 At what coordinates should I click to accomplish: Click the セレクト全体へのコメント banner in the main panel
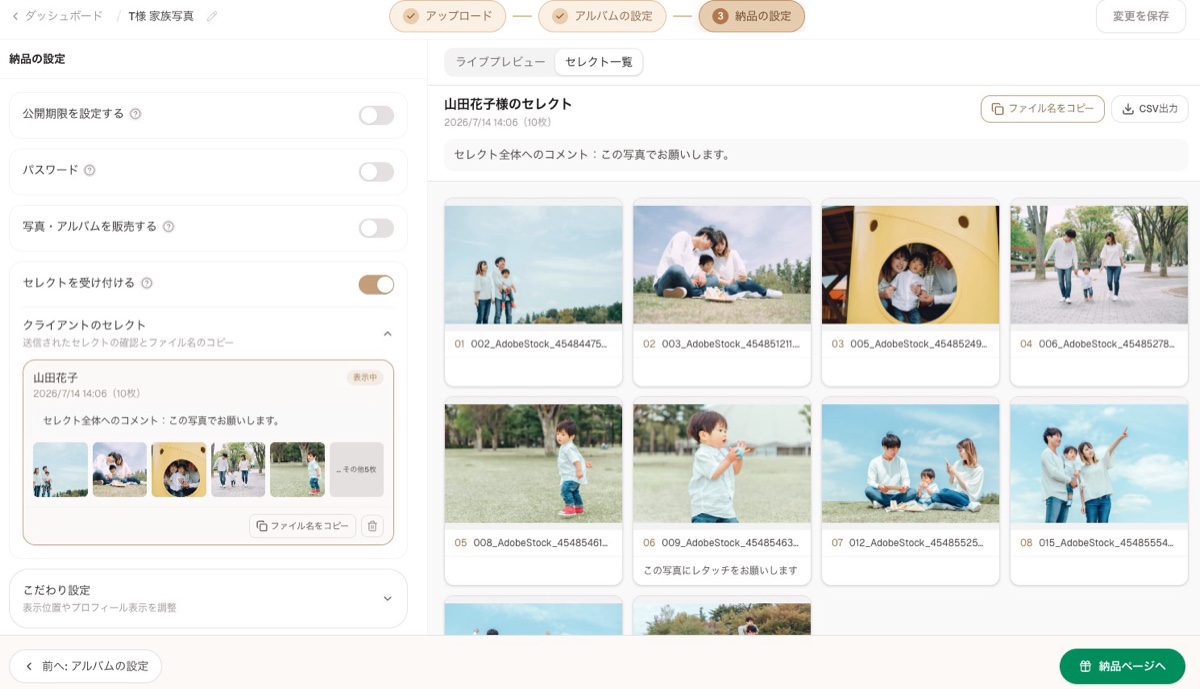click(816, 155)
